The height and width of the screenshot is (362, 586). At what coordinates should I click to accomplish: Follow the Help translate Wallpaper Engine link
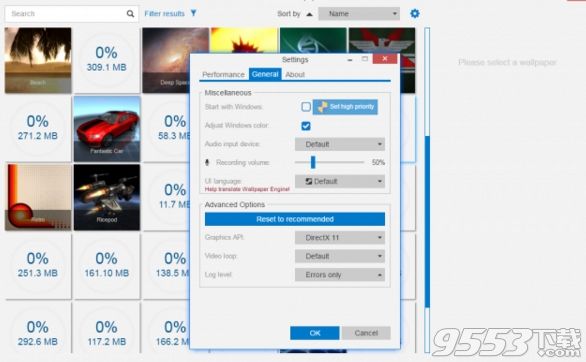[x=247, y=189]
